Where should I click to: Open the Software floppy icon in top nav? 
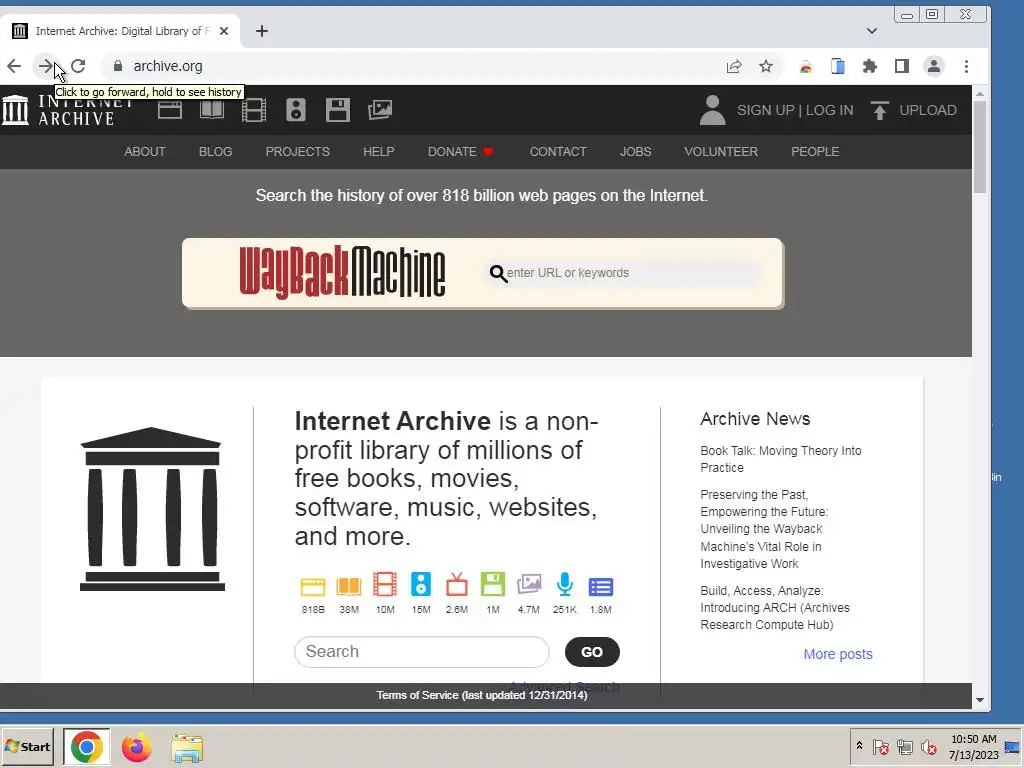338,110
